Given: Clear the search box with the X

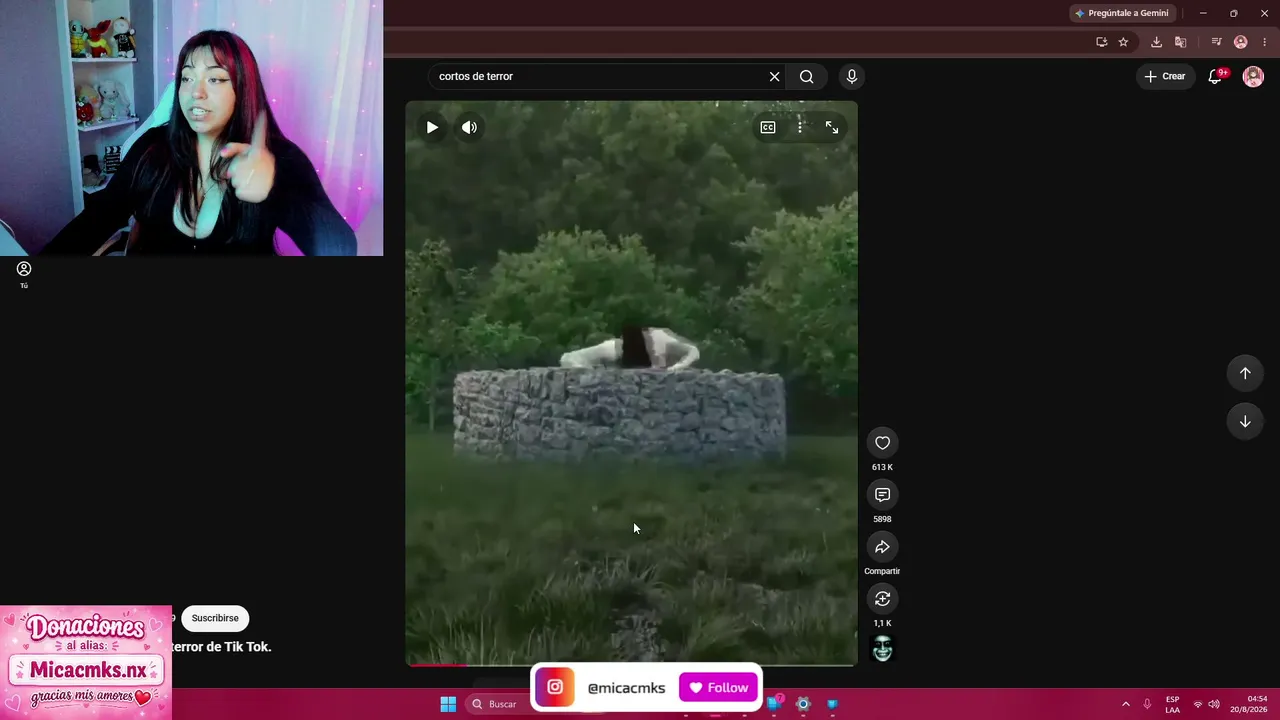Looking at the screenshot, I should click(774, 76).
